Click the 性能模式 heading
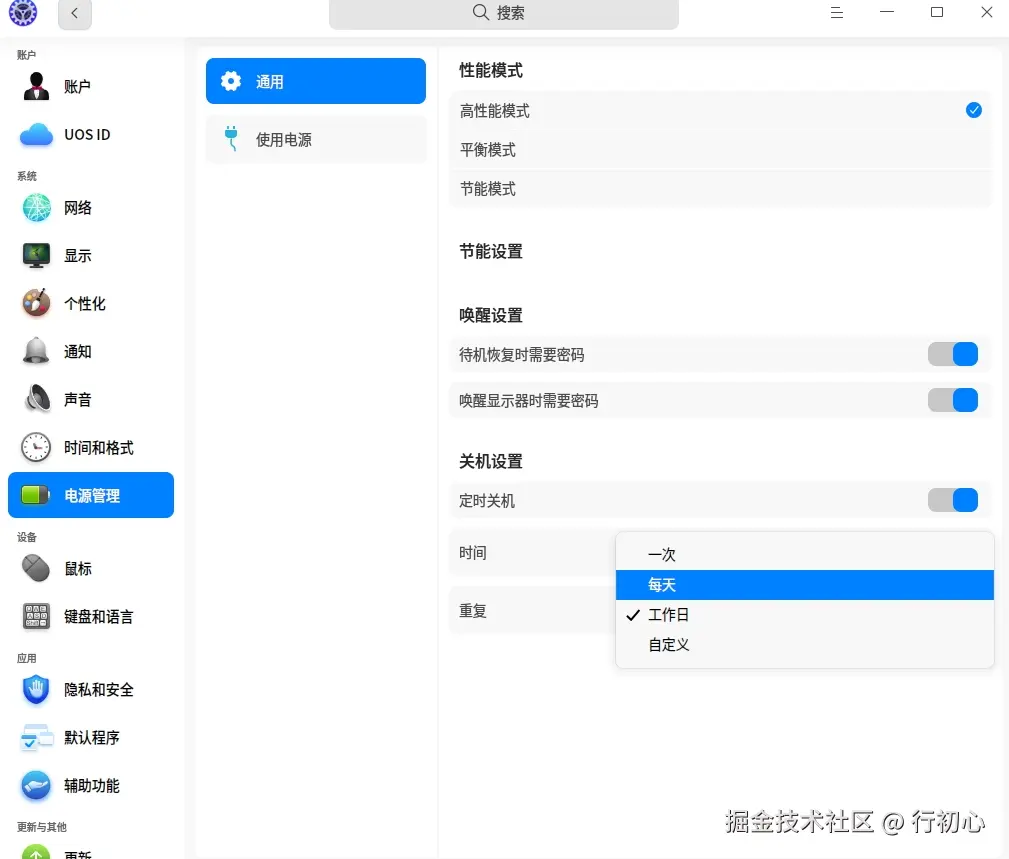Viewport: 1009px width, 859px height. tap(491, 70)
